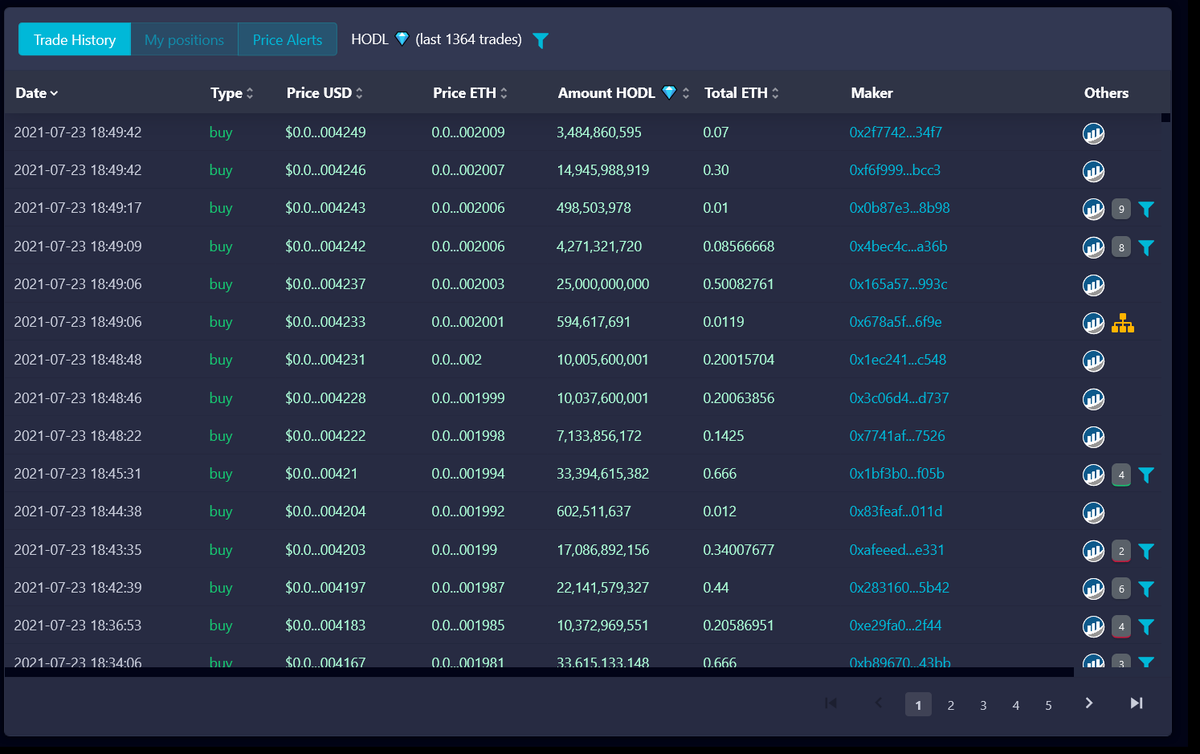The image size is (1200, 754).
Task: Select price ETH 0.0...002 cell
Action: coord(457,359)
